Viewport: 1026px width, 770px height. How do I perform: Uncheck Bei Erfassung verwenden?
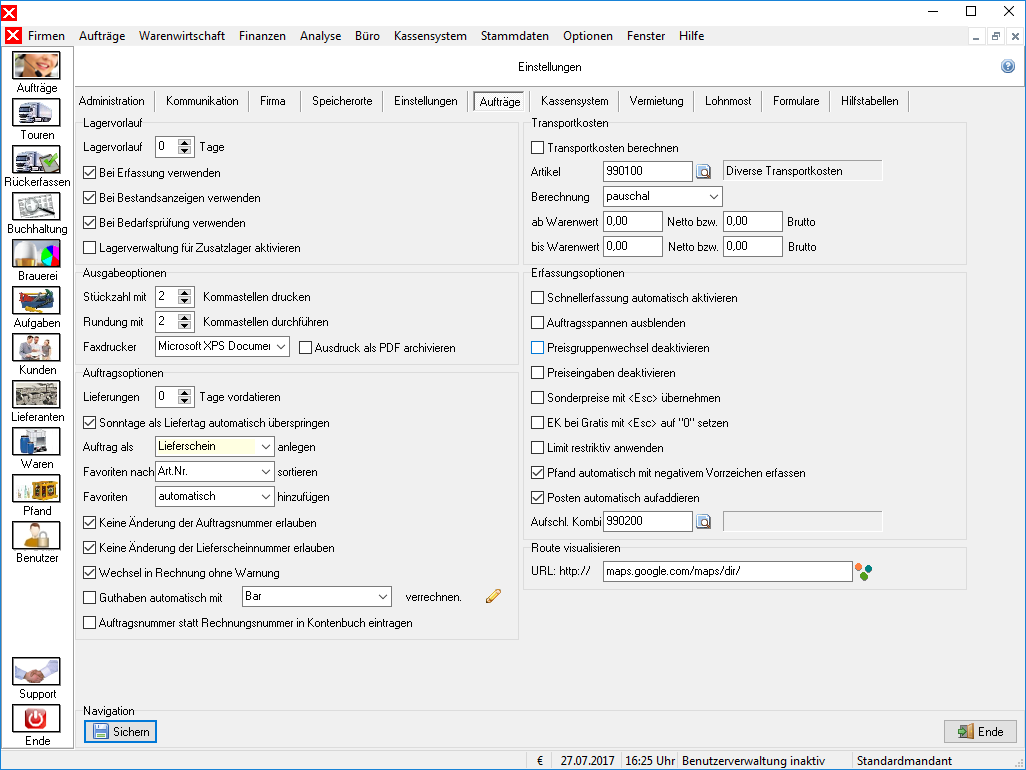click(x=90, y=173)
